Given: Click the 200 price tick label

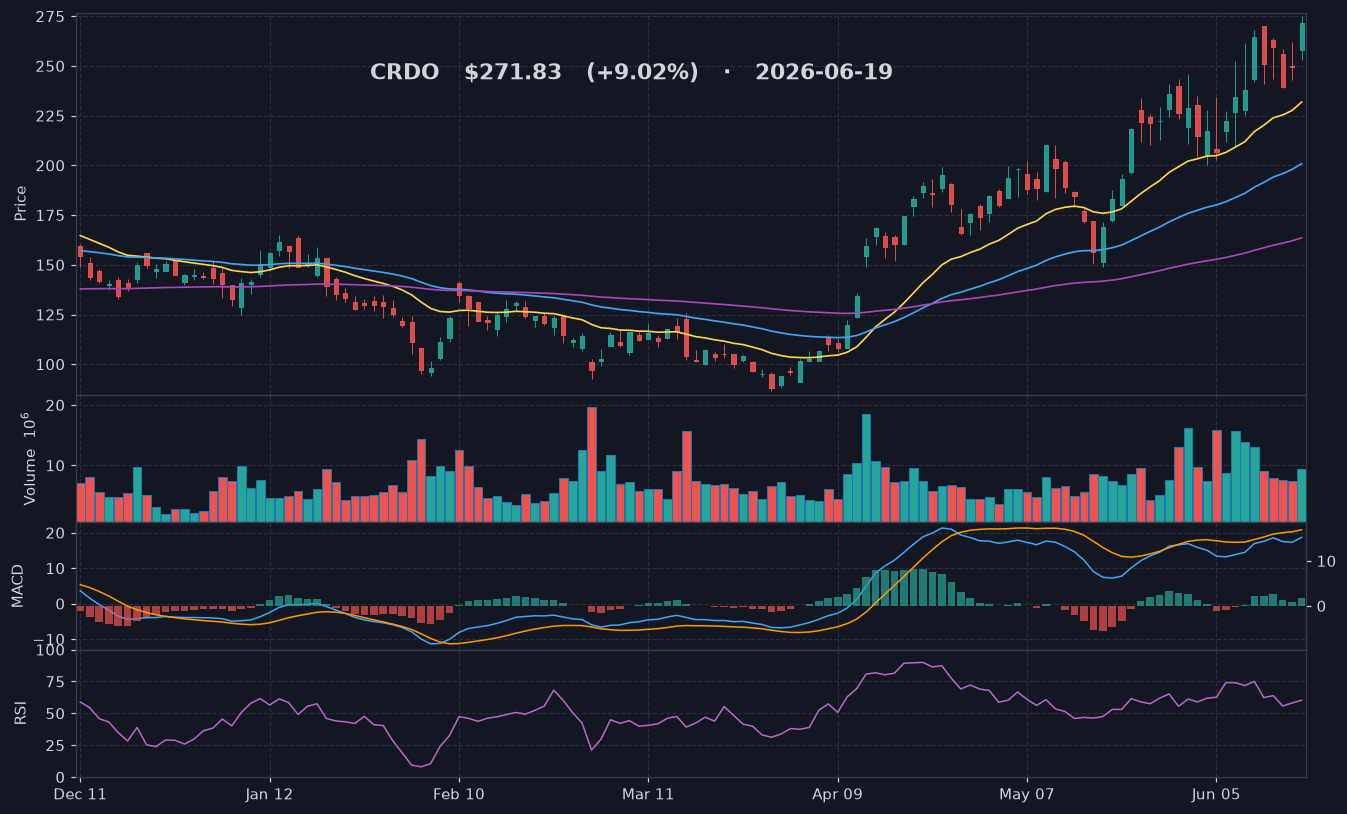Looking at the screenshot, I should (x=52, y=166).
